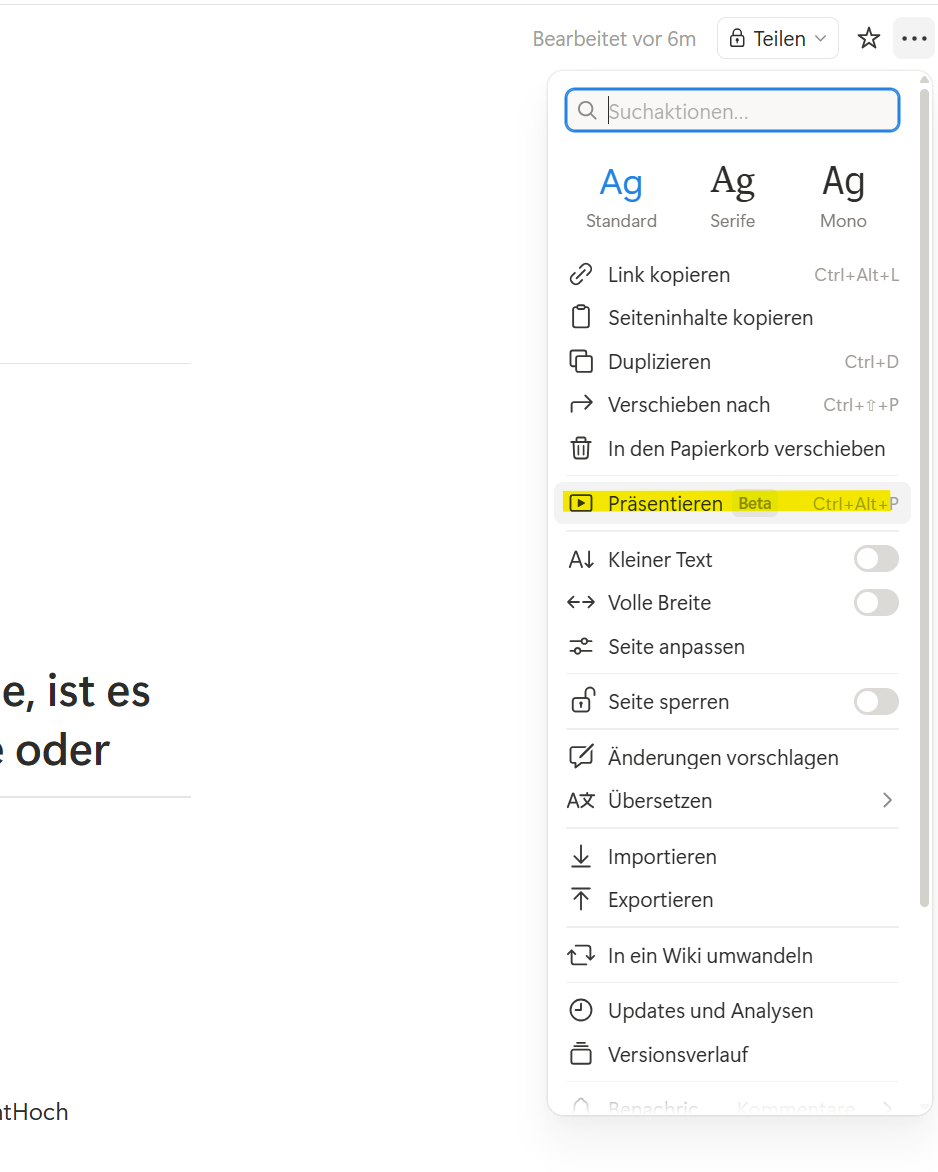Click the export arrow icon beside Exportieren
This screenshot has width=938, height=1172.
pos(582,899)
